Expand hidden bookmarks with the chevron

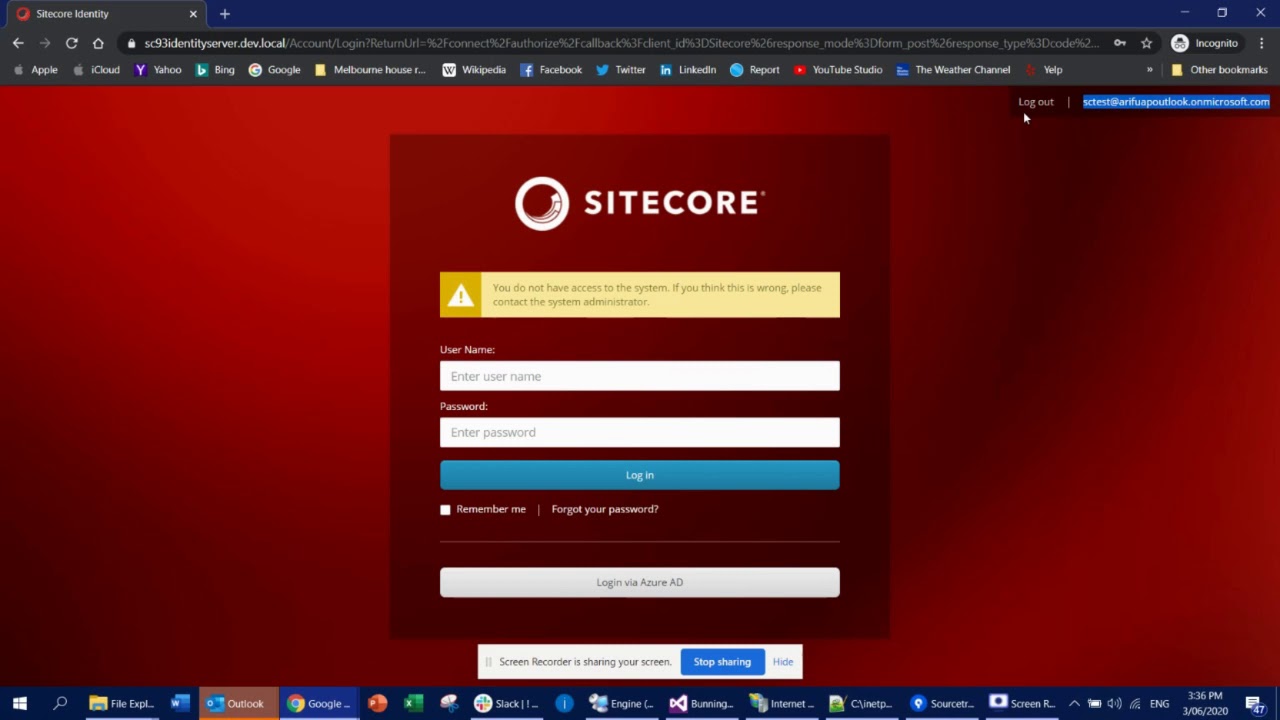(1149, 70)
